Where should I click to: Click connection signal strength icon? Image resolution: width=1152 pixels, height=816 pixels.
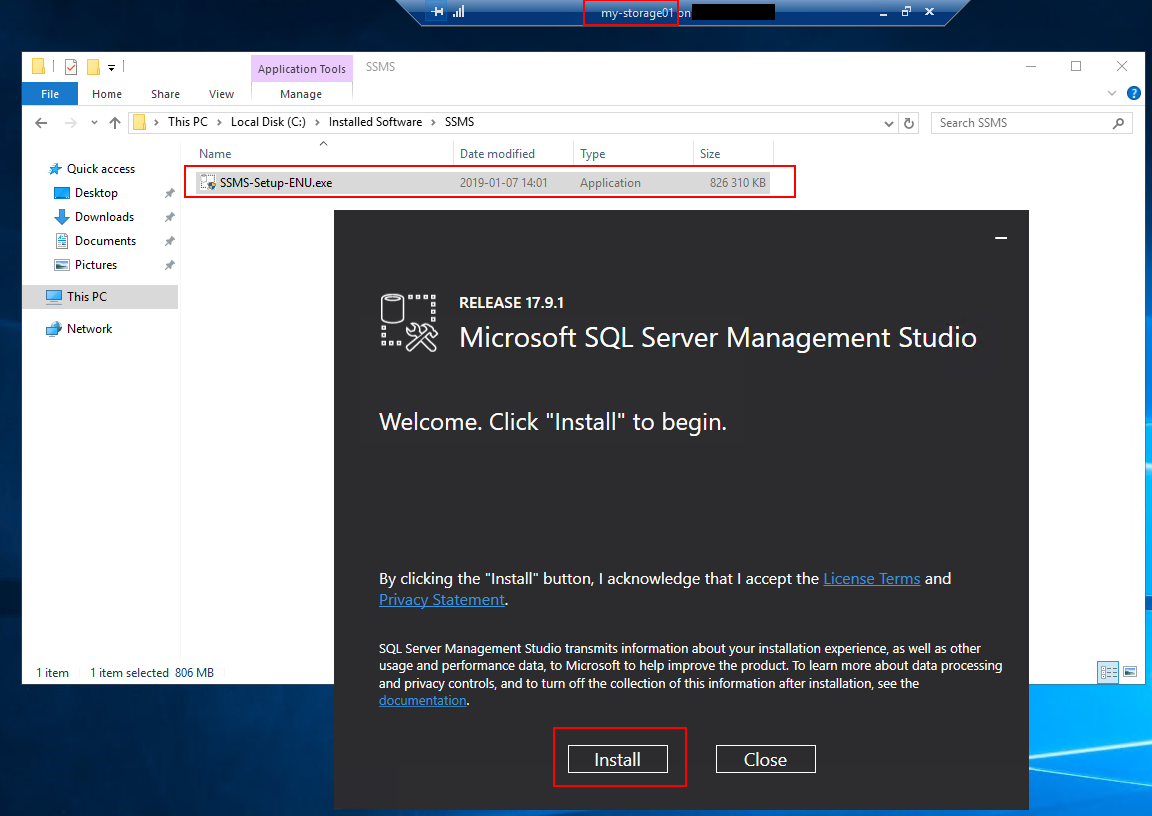[x=458, y=12]
